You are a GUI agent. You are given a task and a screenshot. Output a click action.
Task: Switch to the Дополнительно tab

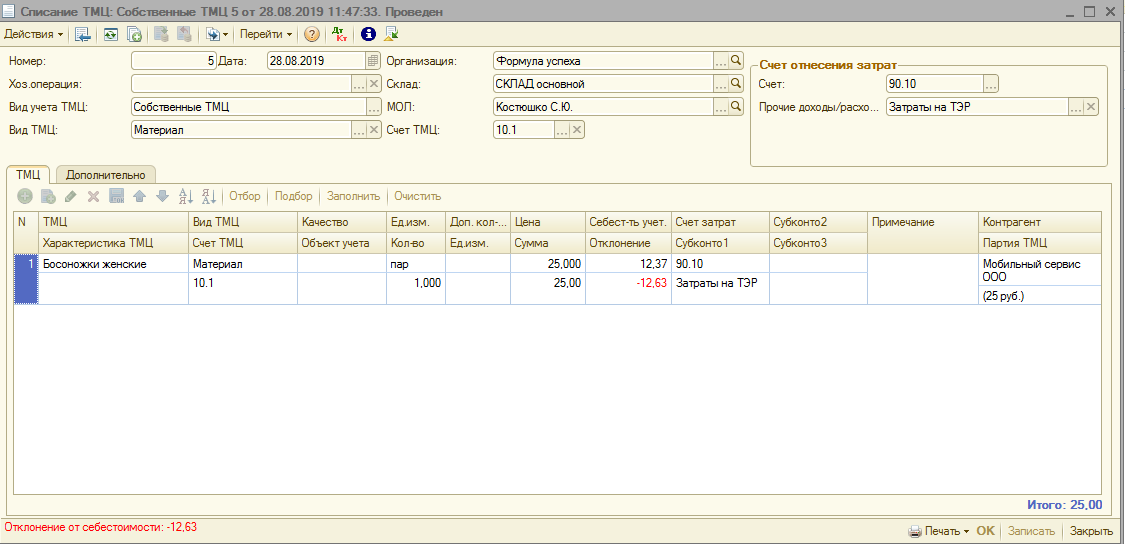coord(106,175)
